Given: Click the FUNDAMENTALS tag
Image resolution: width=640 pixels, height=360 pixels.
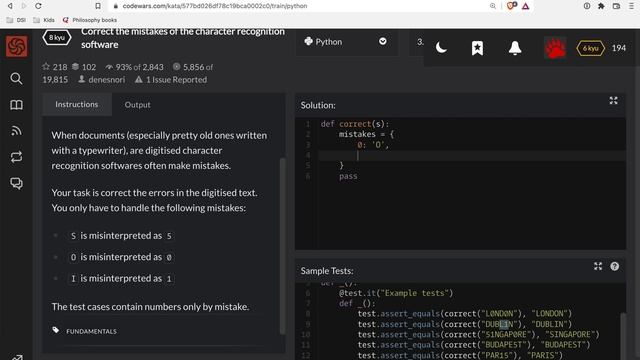Looking at the screenshot, I should [x=91, y=331].
